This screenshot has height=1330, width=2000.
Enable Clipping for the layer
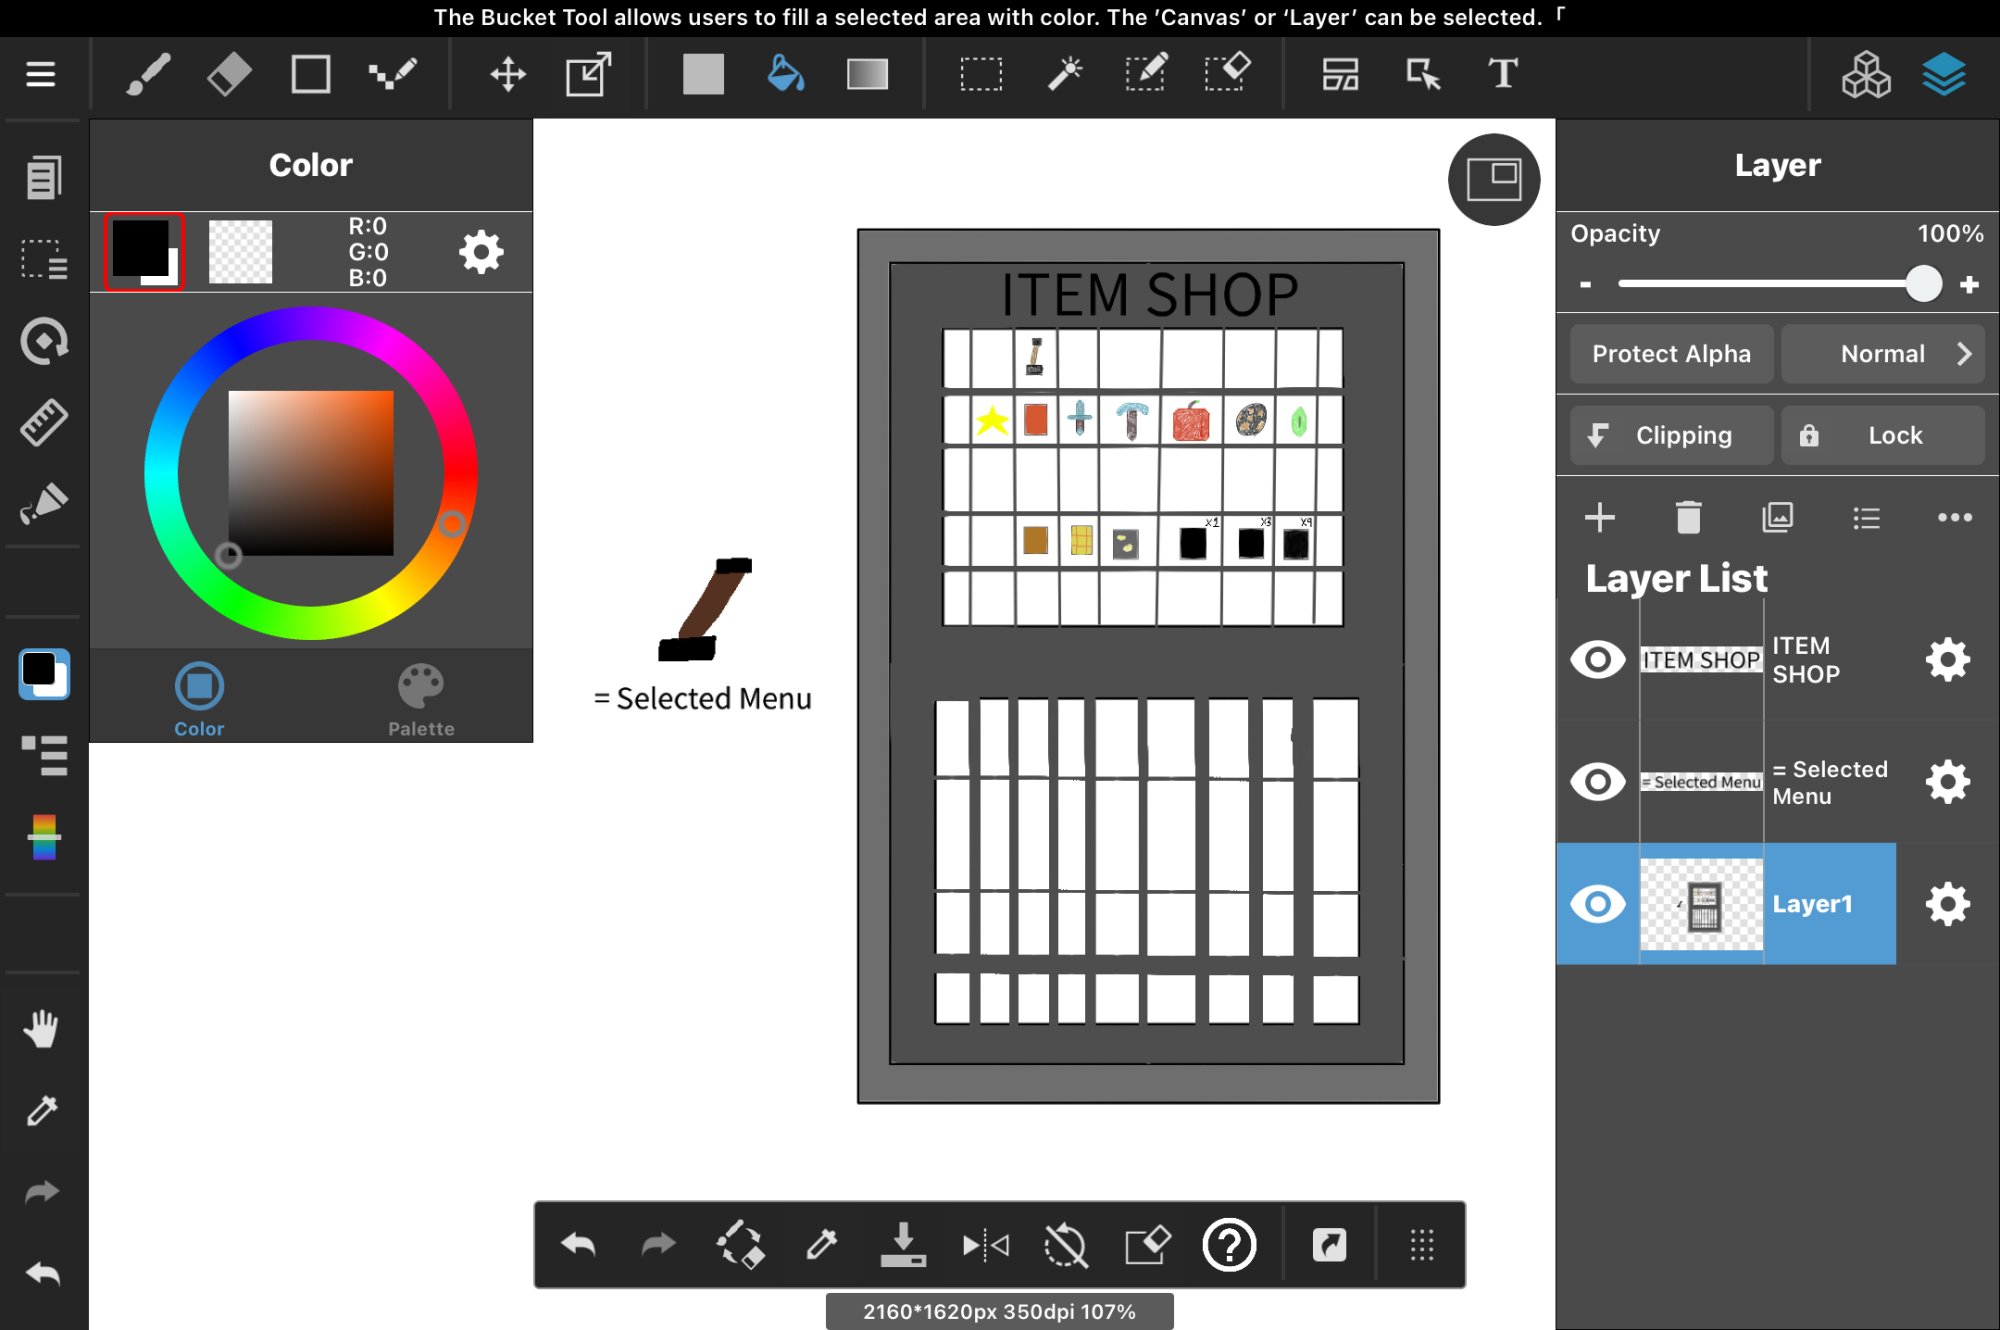tap(1671, 436)
